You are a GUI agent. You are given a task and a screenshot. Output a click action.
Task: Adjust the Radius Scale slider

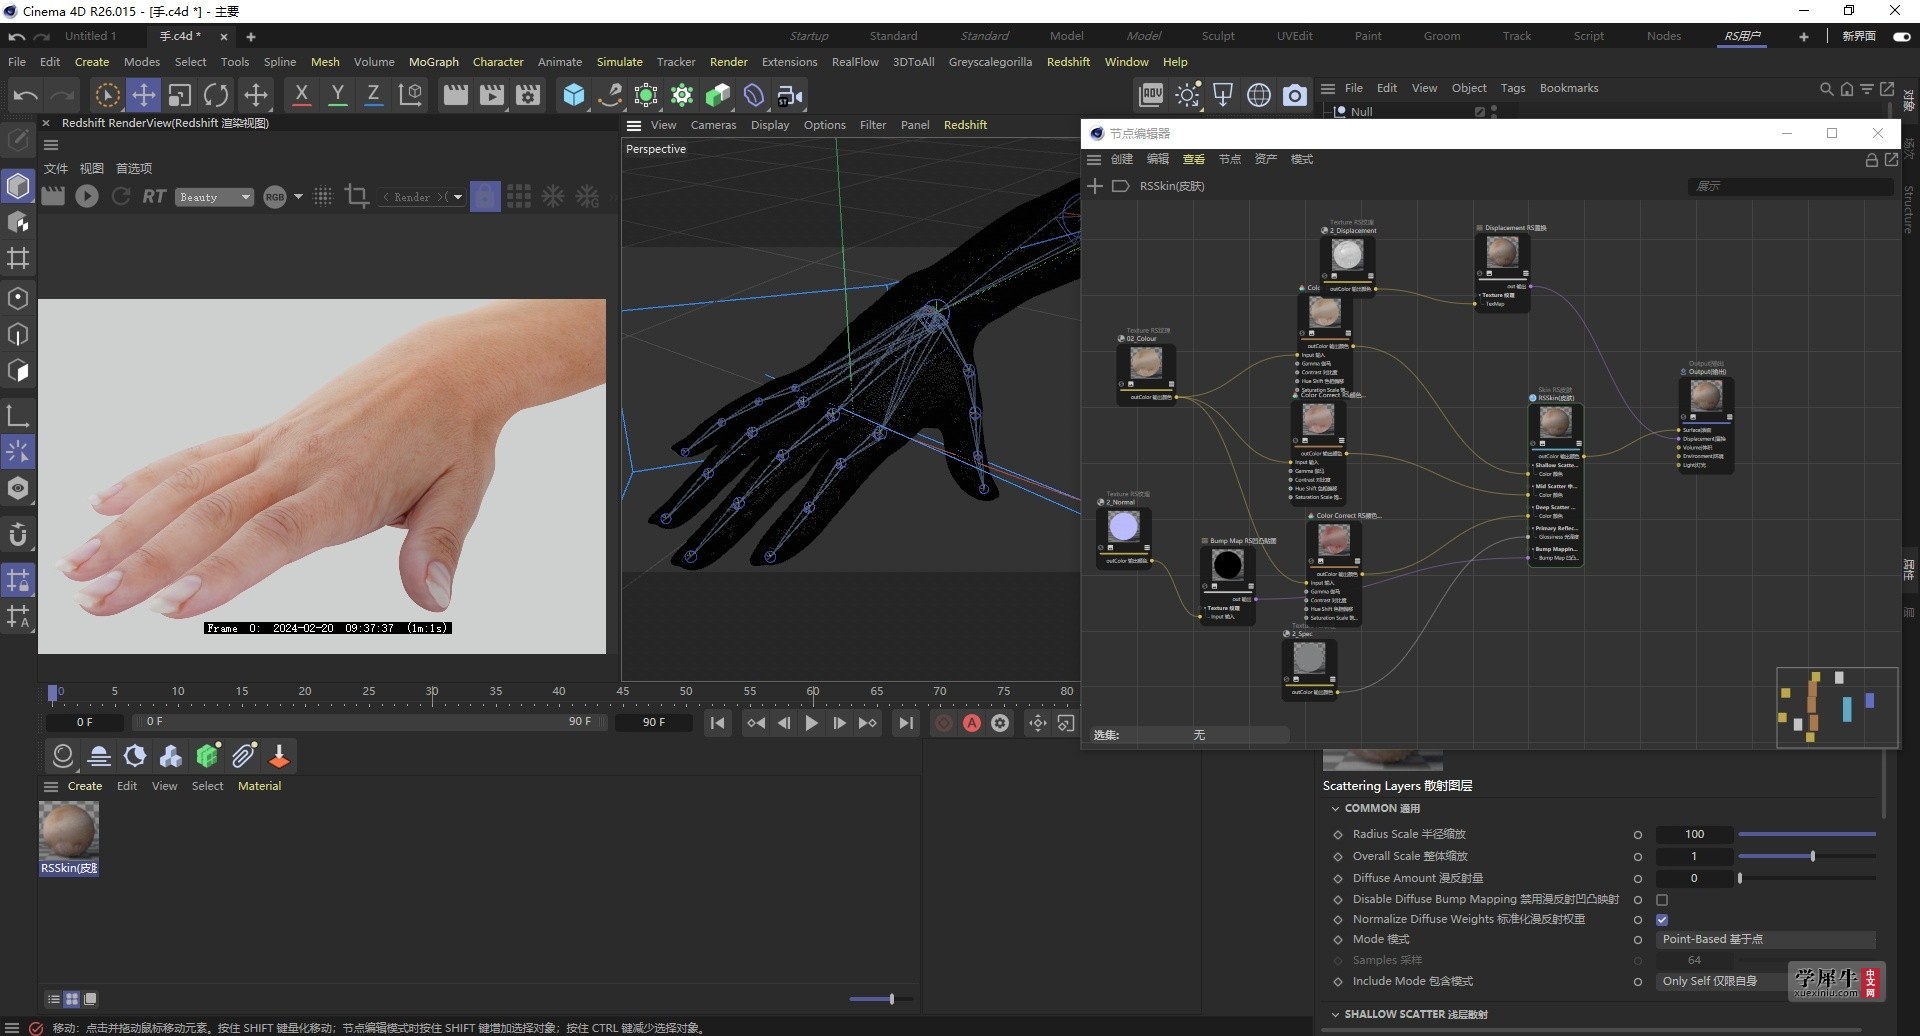pyautogui.click(x=1807, y=835)
